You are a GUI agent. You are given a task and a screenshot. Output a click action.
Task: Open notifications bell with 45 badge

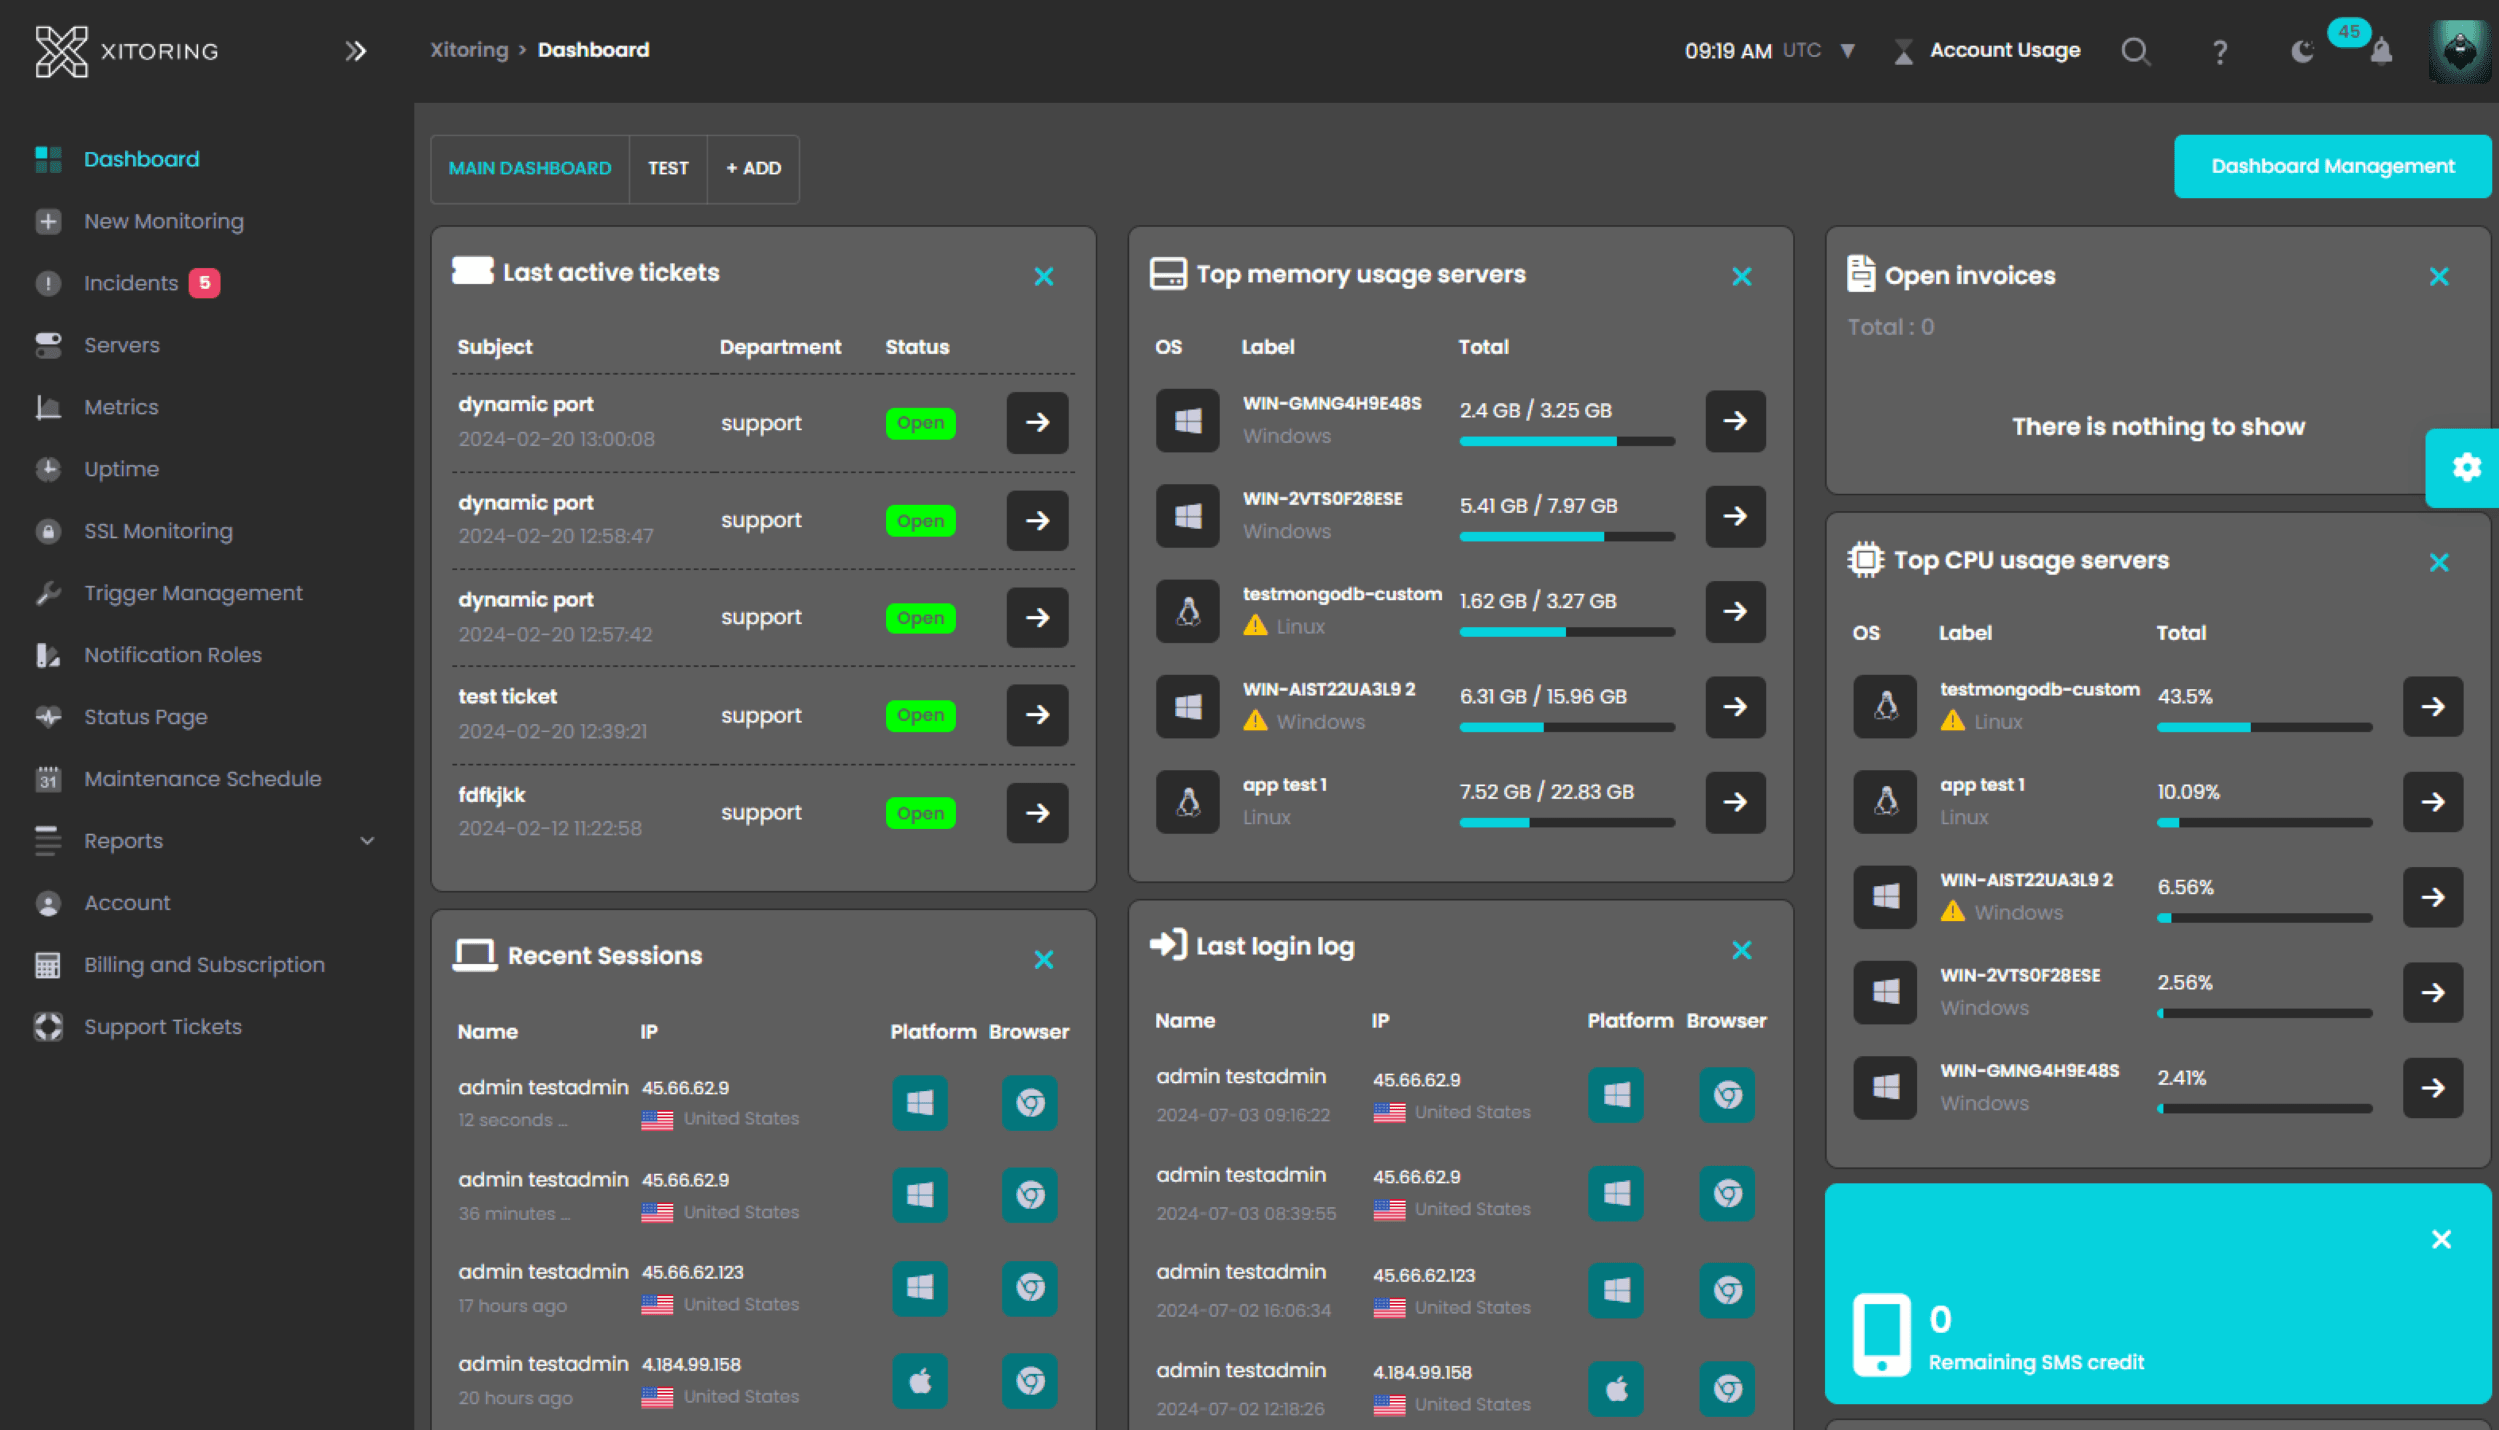(2381, 50)
